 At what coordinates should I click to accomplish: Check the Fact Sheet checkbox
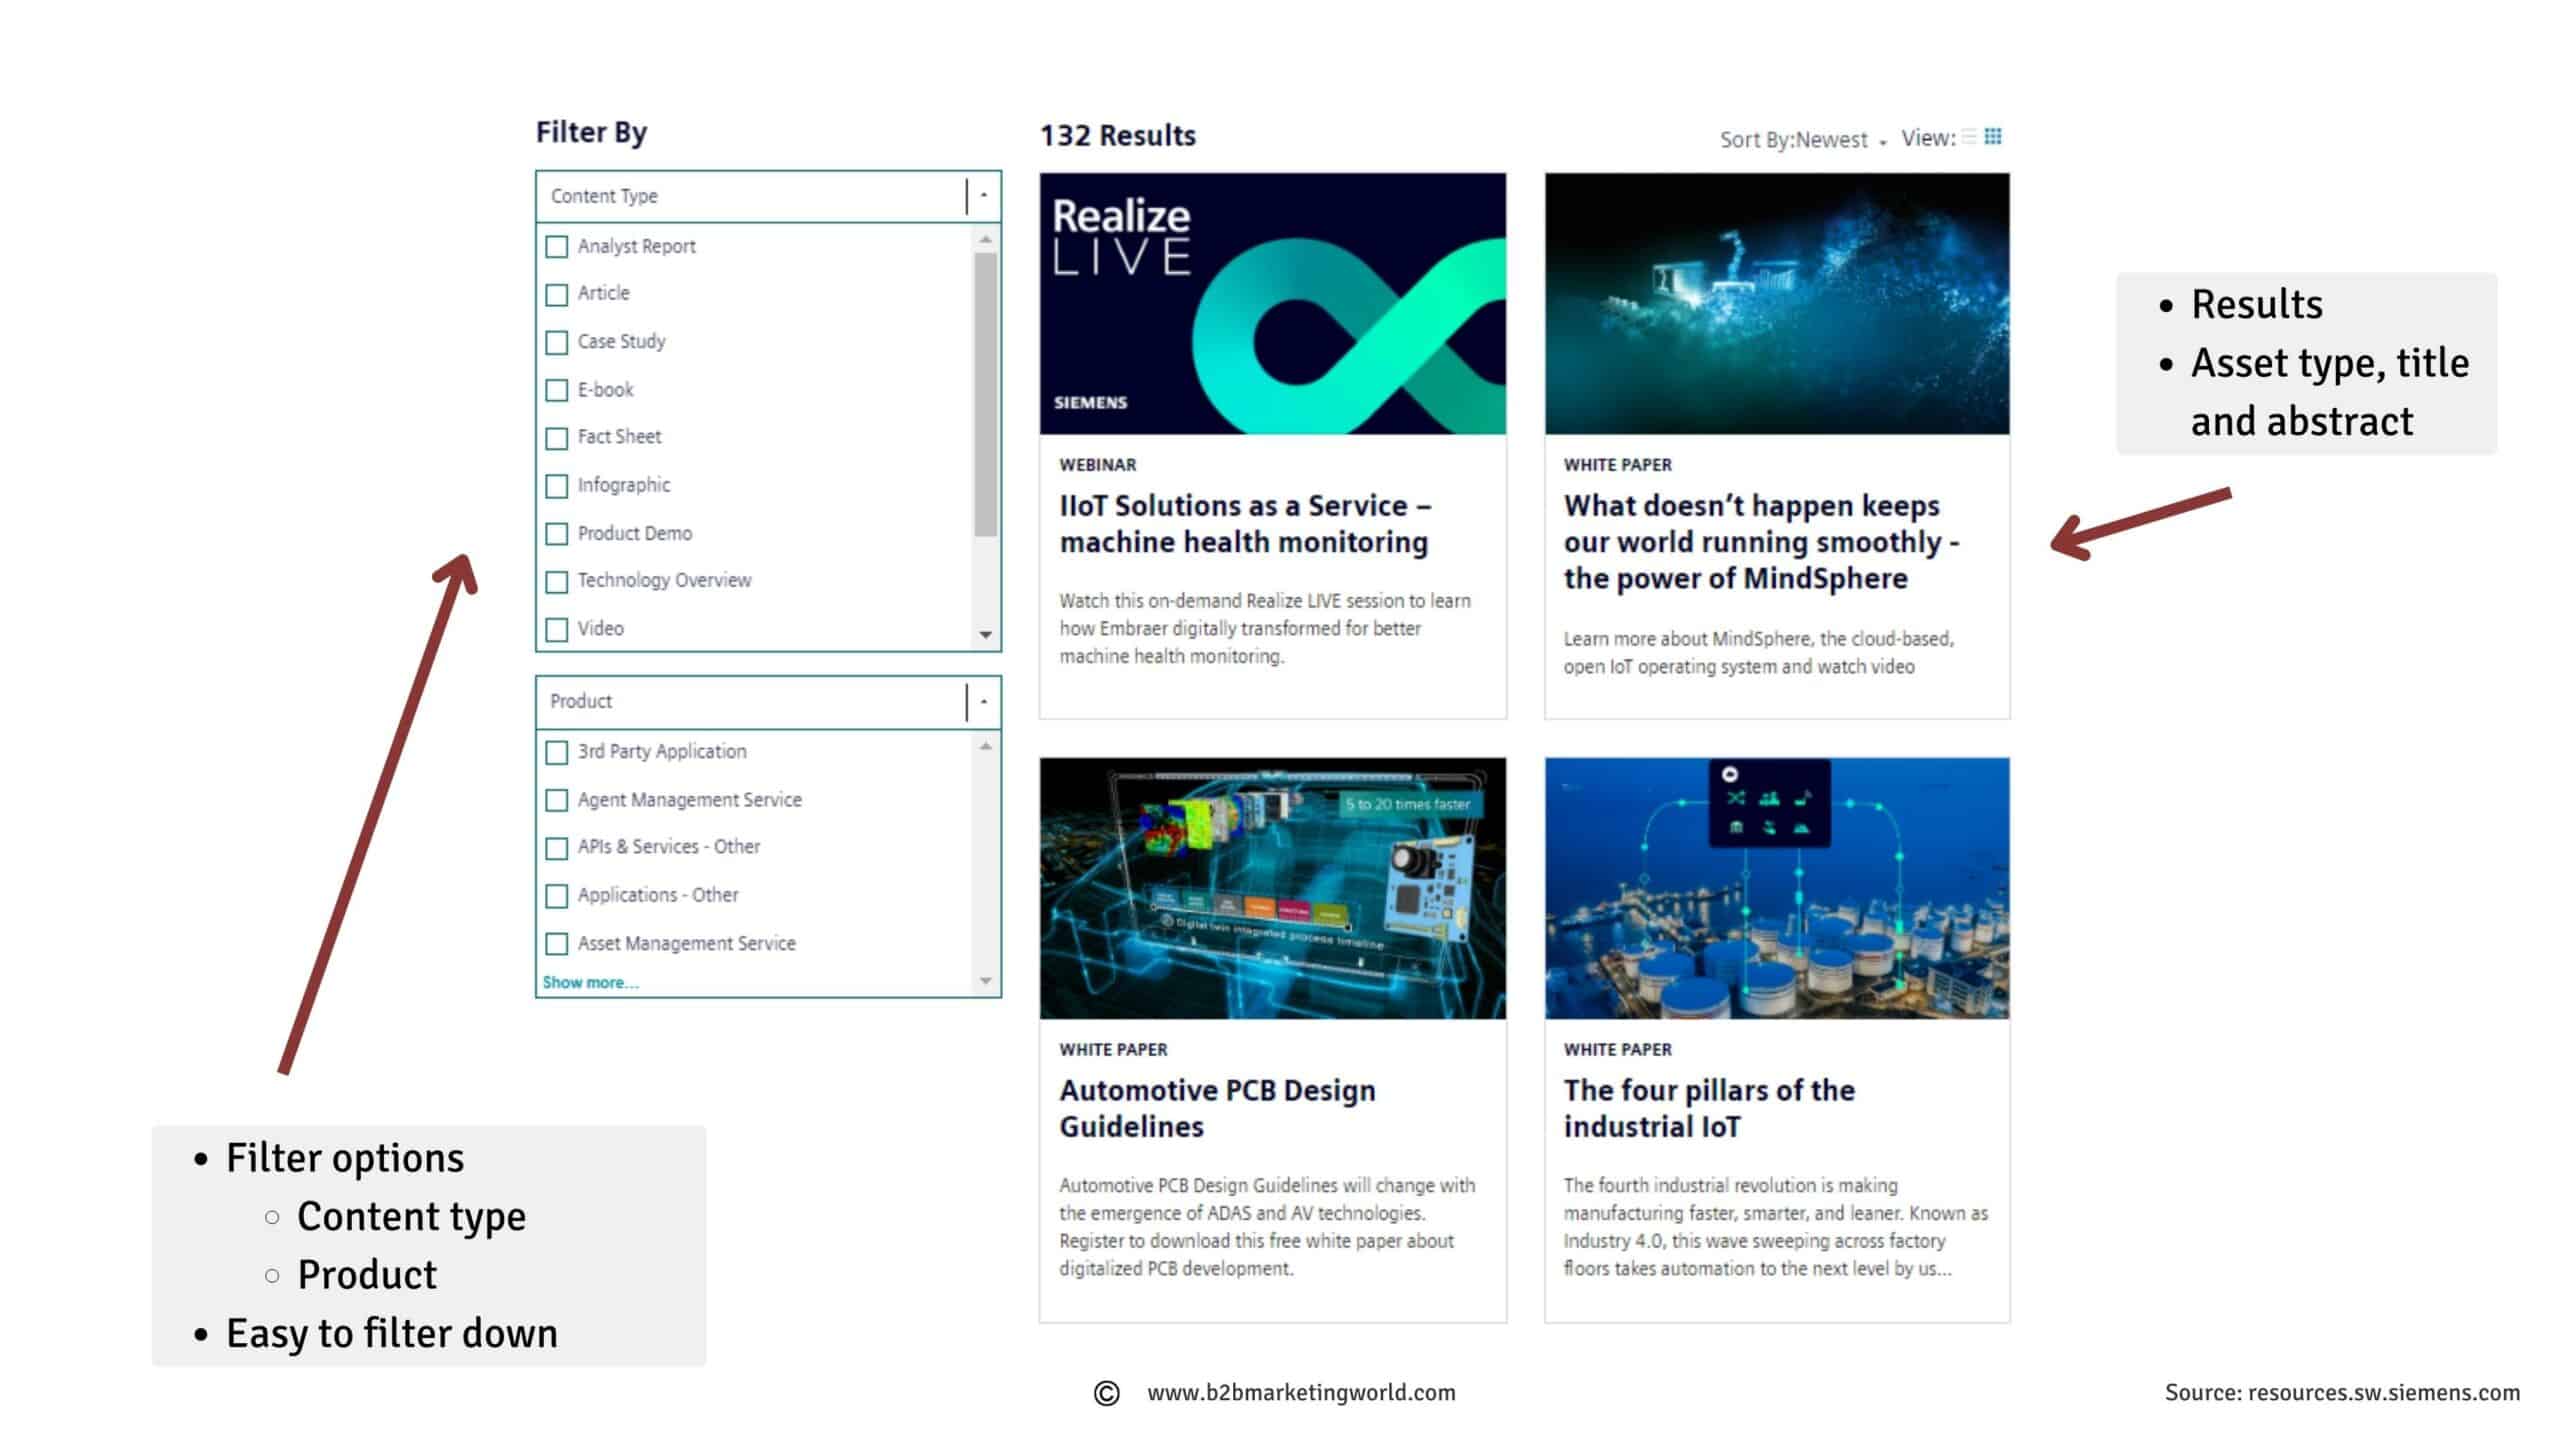557,438
